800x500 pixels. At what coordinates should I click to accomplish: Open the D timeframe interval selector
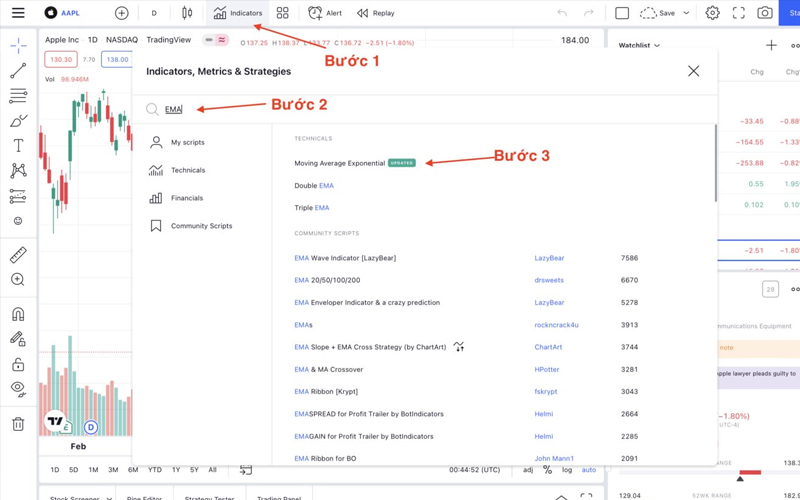[154, 13]
